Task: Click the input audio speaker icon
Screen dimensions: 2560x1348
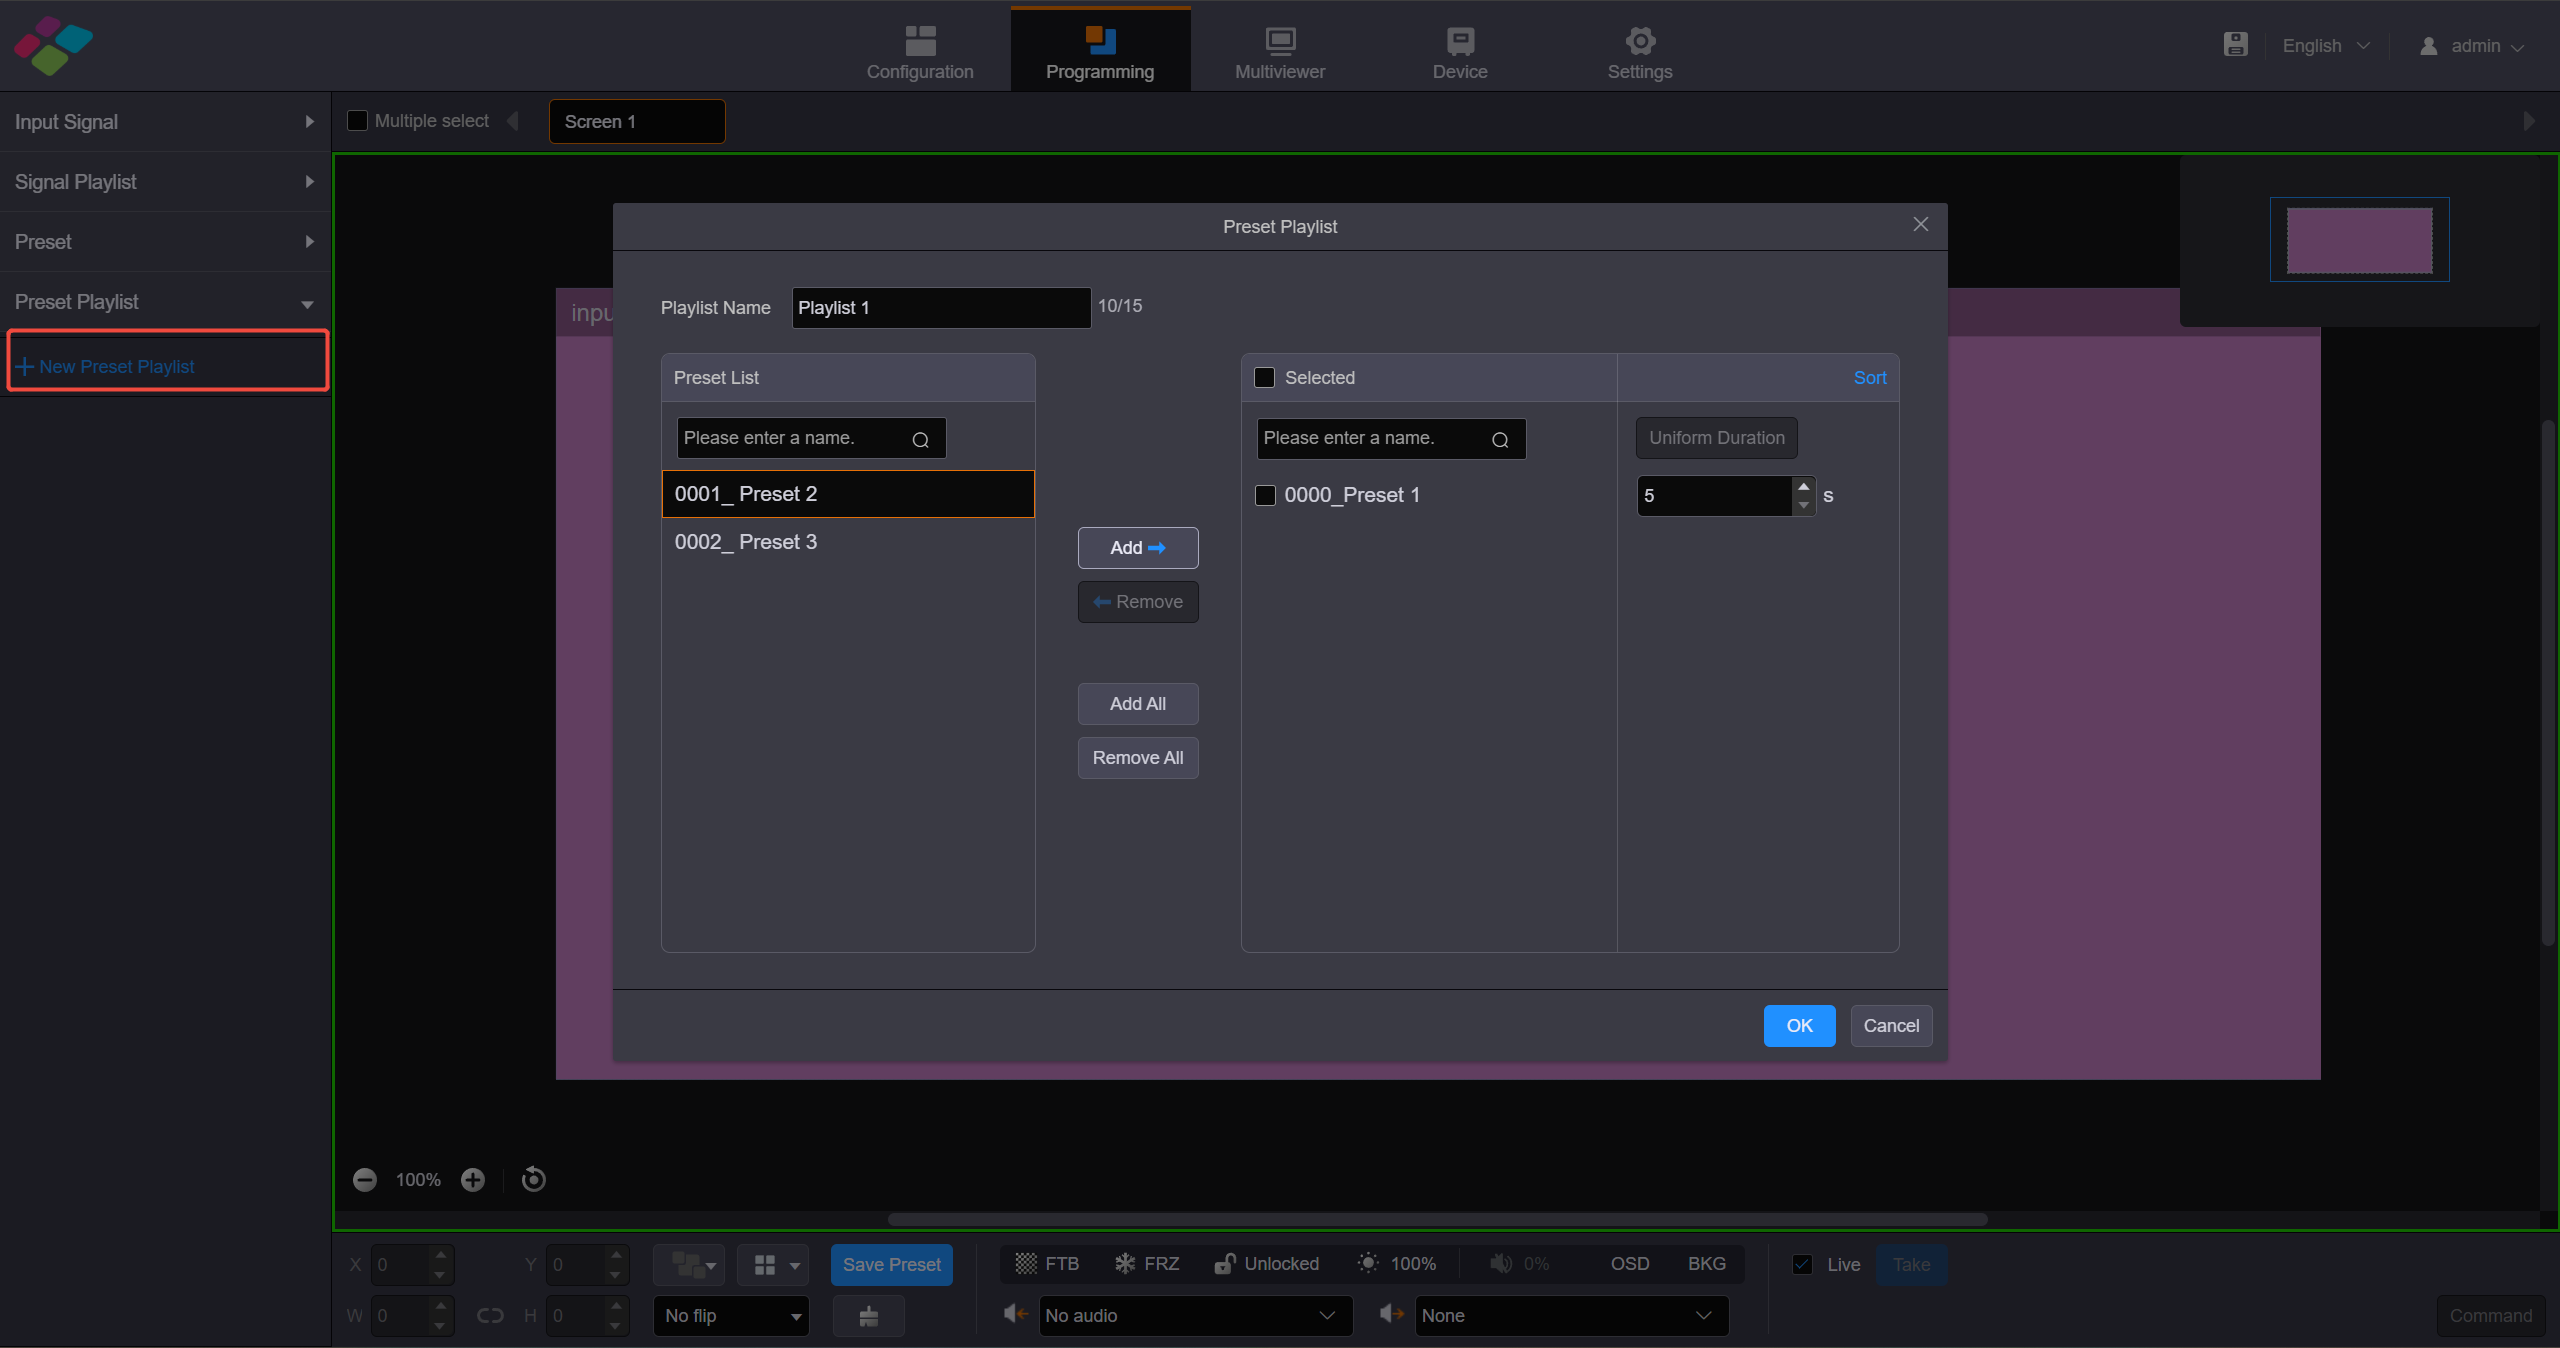Action: coord(1013,1315)
